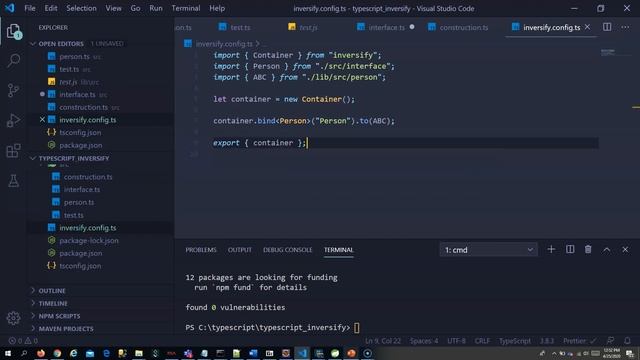Expand the Timeline section
The image size is (640, 360).
(x=53, y=303)
